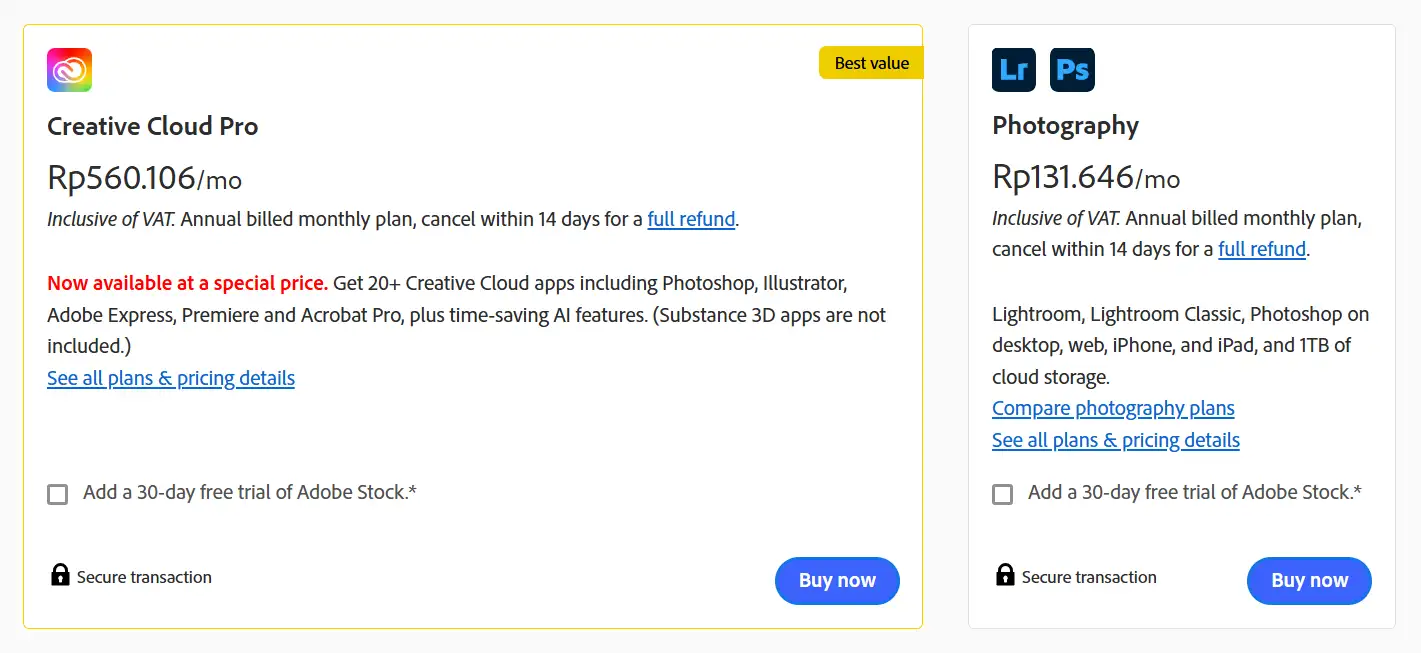1421x653 pixels.
Task: Select the Creative Cloud Pro heading
Action: (153, 127)
